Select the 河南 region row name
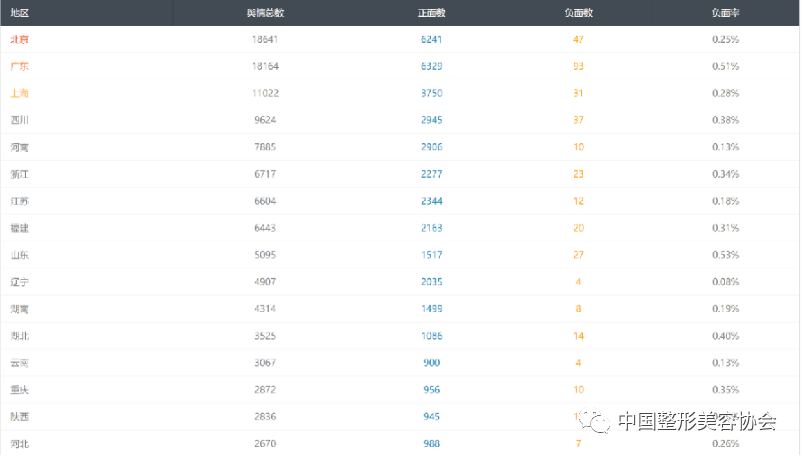 click(x=19, y=147)
